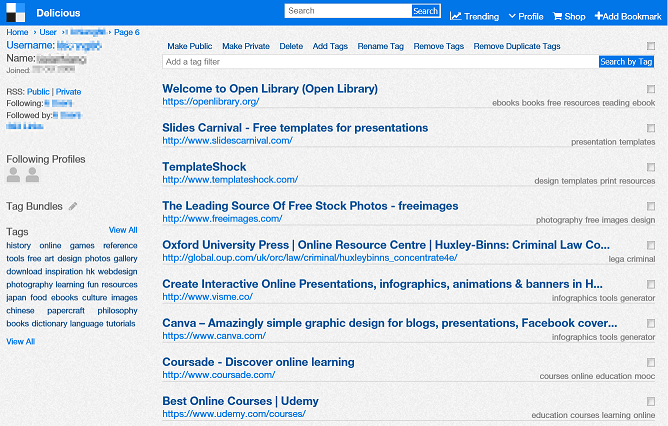Click the 'photography' tag in the sidebar

tap(30, 284)
